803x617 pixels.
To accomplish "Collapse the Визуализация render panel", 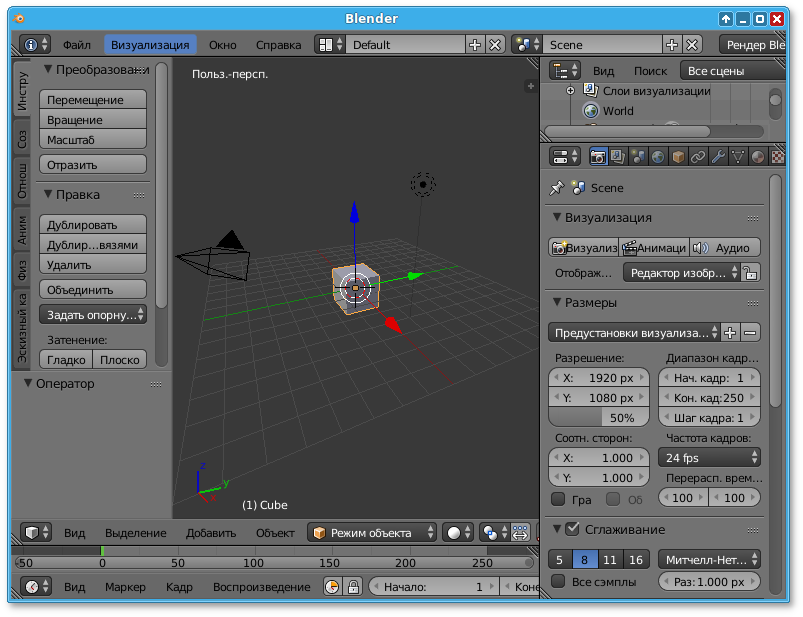I will coord(557,217).
